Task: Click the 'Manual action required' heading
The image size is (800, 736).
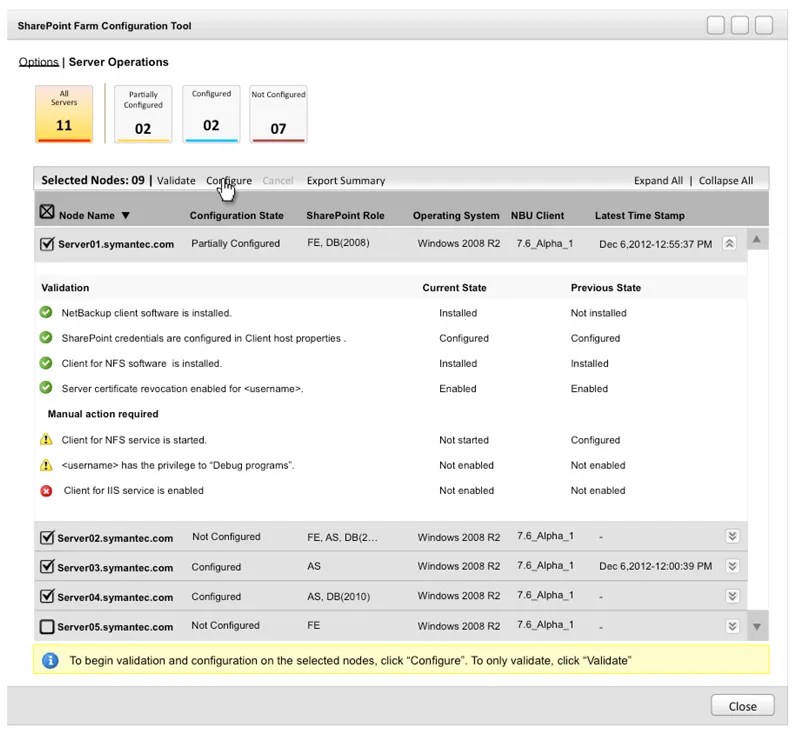Action: click(x=103, y=414)
